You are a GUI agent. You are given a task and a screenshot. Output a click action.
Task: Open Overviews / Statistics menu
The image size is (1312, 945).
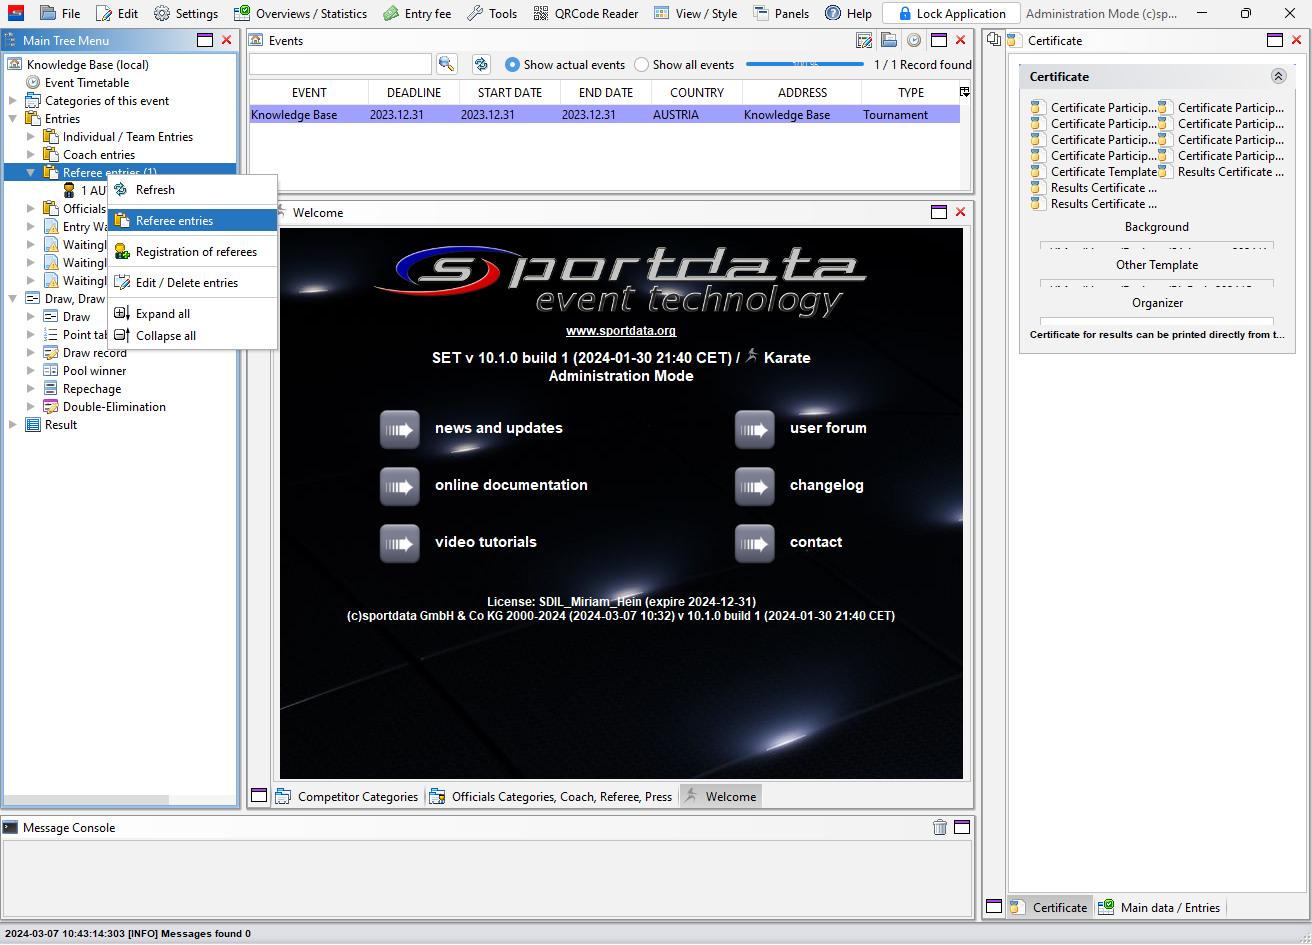[x=300, y=14]
